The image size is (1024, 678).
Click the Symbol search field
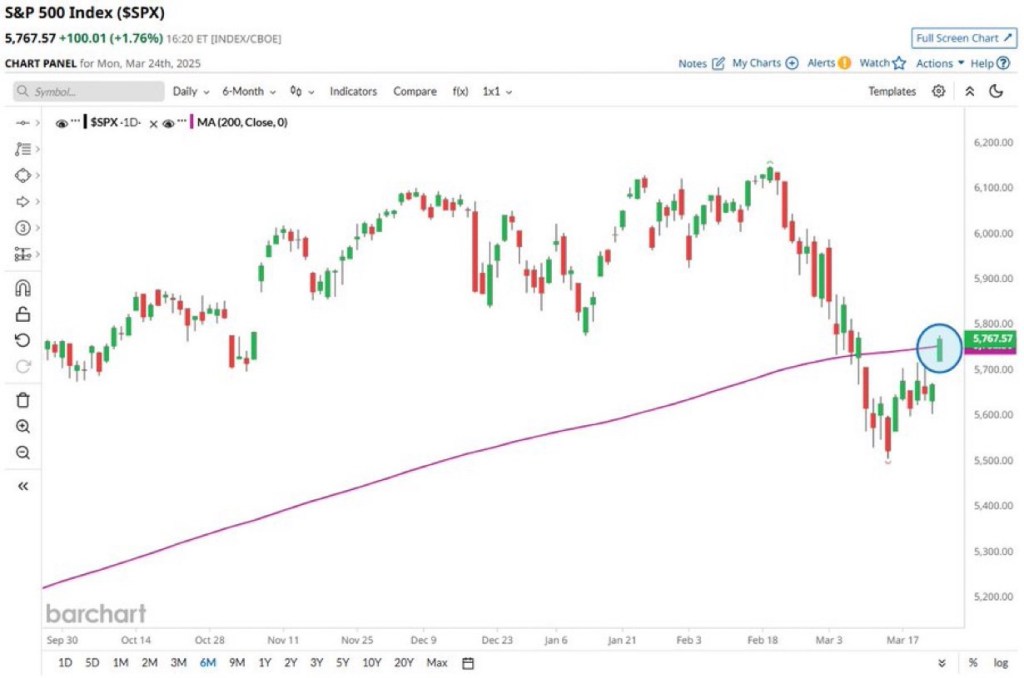point(89,91)
